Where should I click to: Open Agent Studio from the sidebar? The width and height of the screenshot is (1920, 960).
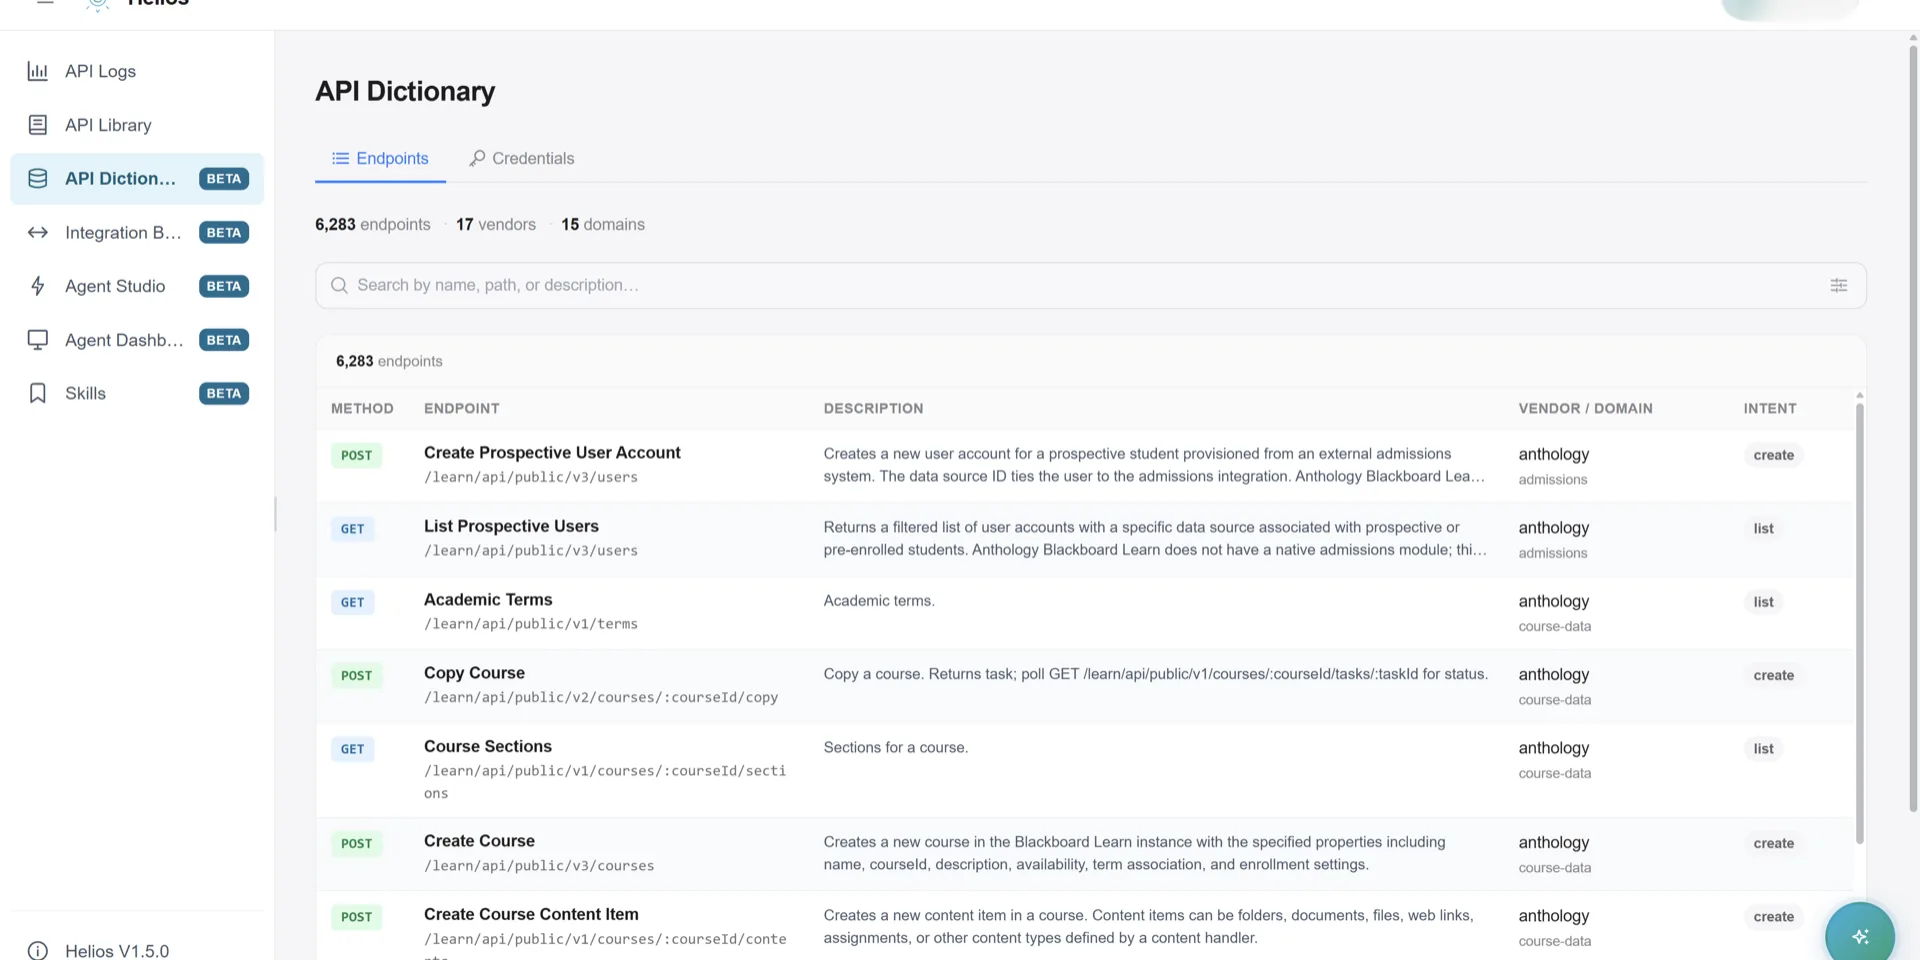pos(137,286)
